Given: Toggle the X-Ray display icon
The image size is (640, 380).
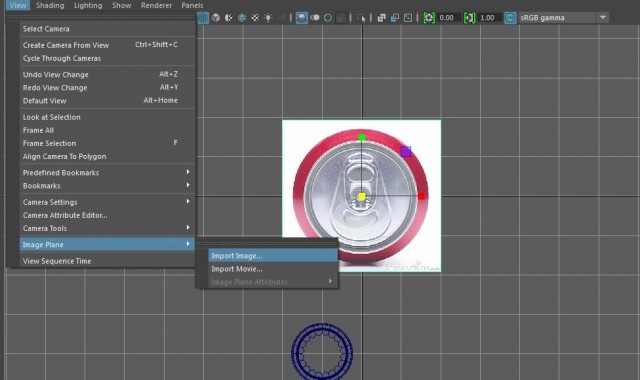Looking at the screenshot, I should pyautogui.click(x=382, y=18).
